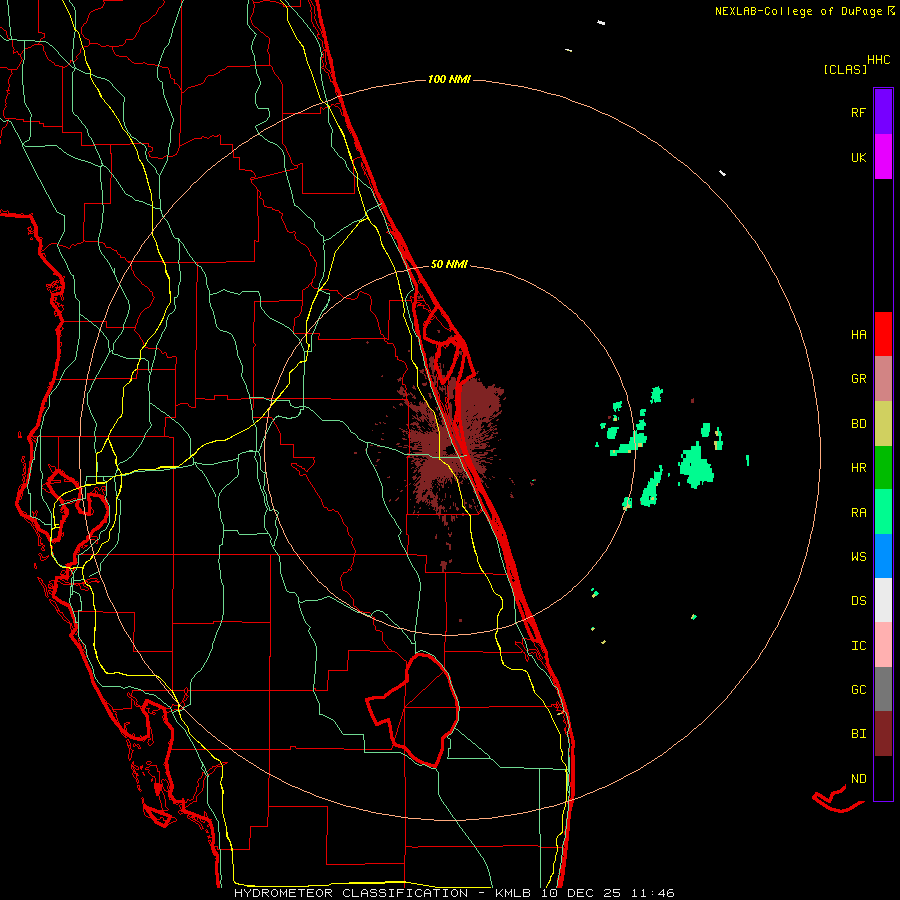Click the RA legend label
This screenshot has height=900, width=900.
(858, 513)
